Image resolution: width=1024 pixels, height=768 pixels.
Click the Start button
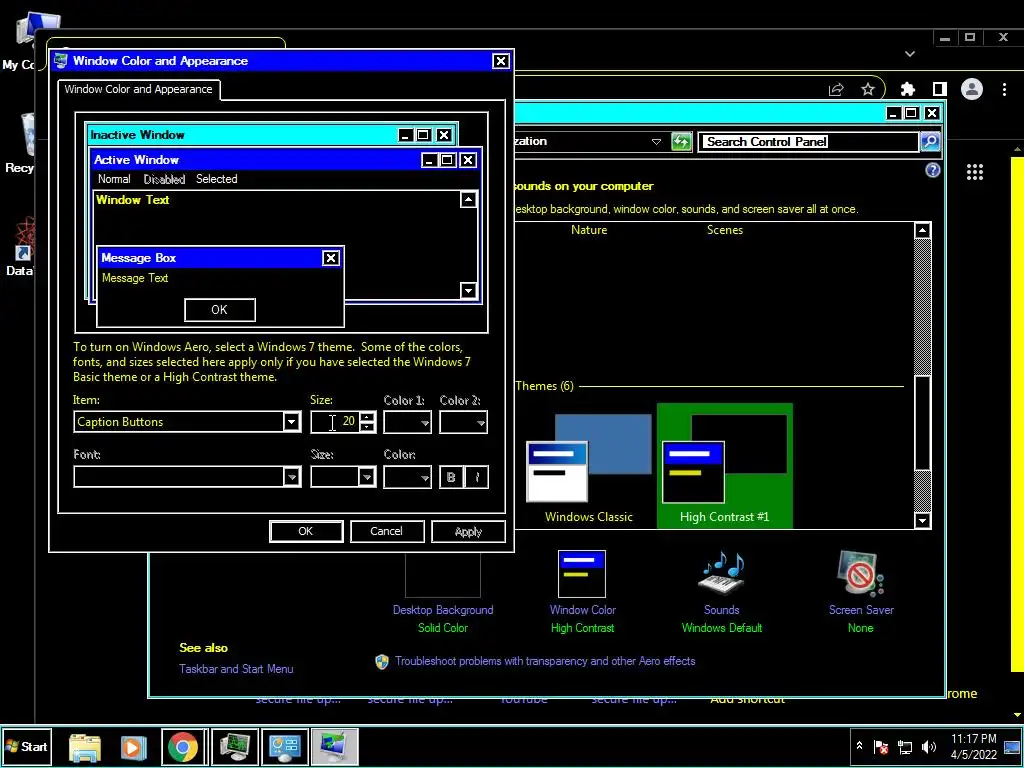pyautogui.click(x=26, y=746)
